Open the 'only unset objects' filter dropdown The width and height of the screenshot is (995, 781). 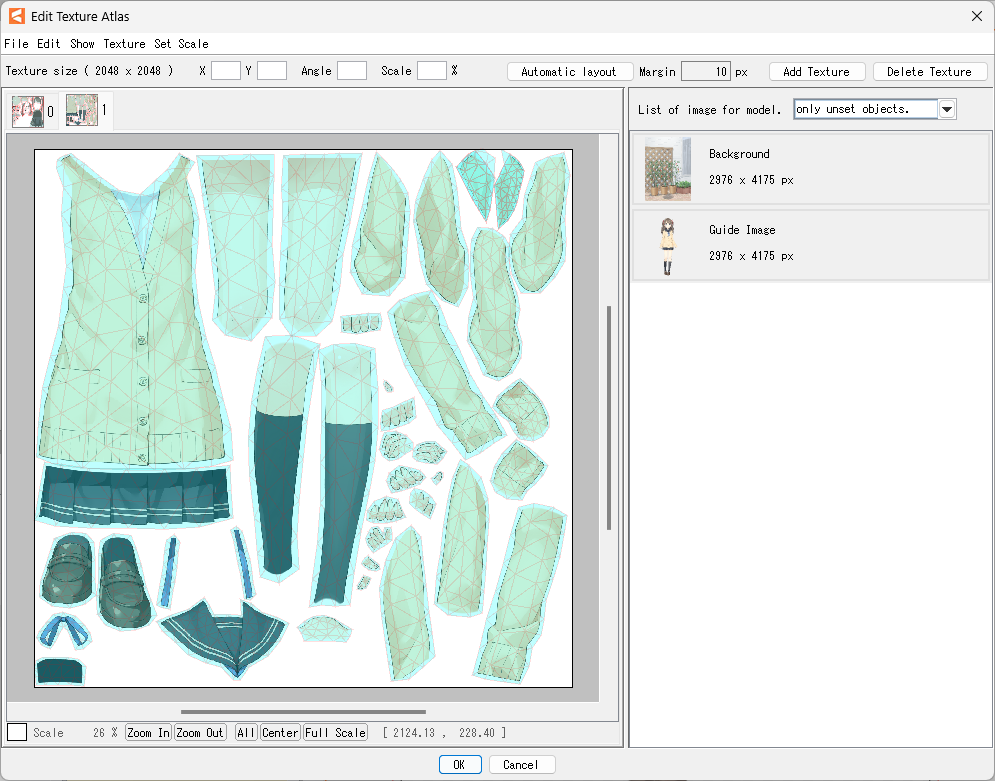coord(946,109)
